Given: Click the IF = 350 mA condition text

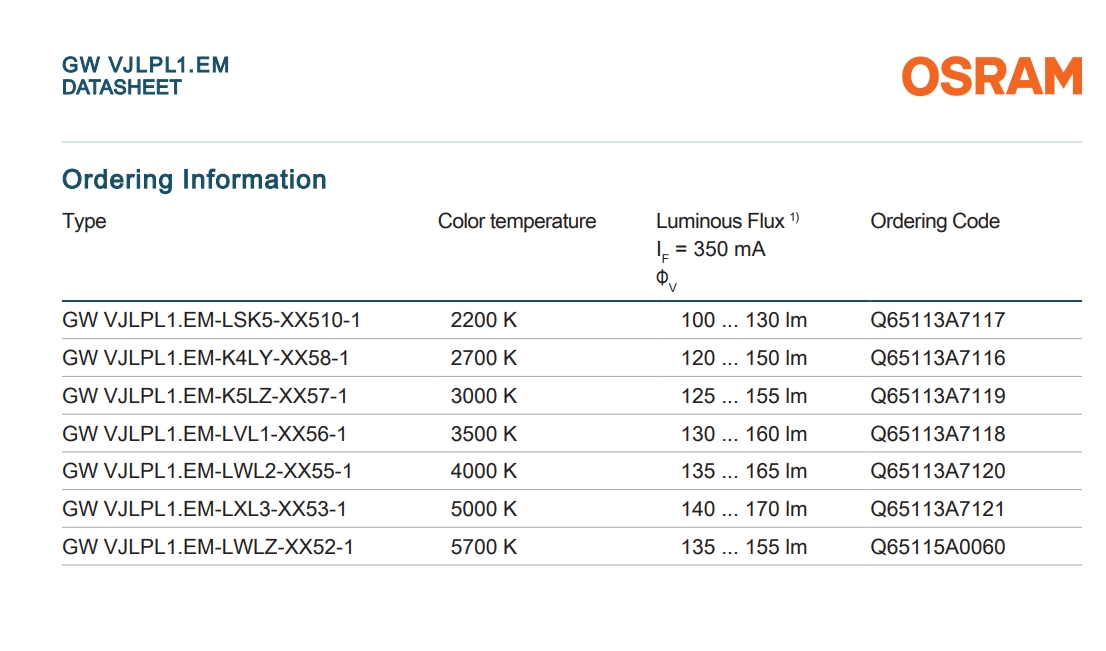Looking at the screenshot, I should point(710,250).
